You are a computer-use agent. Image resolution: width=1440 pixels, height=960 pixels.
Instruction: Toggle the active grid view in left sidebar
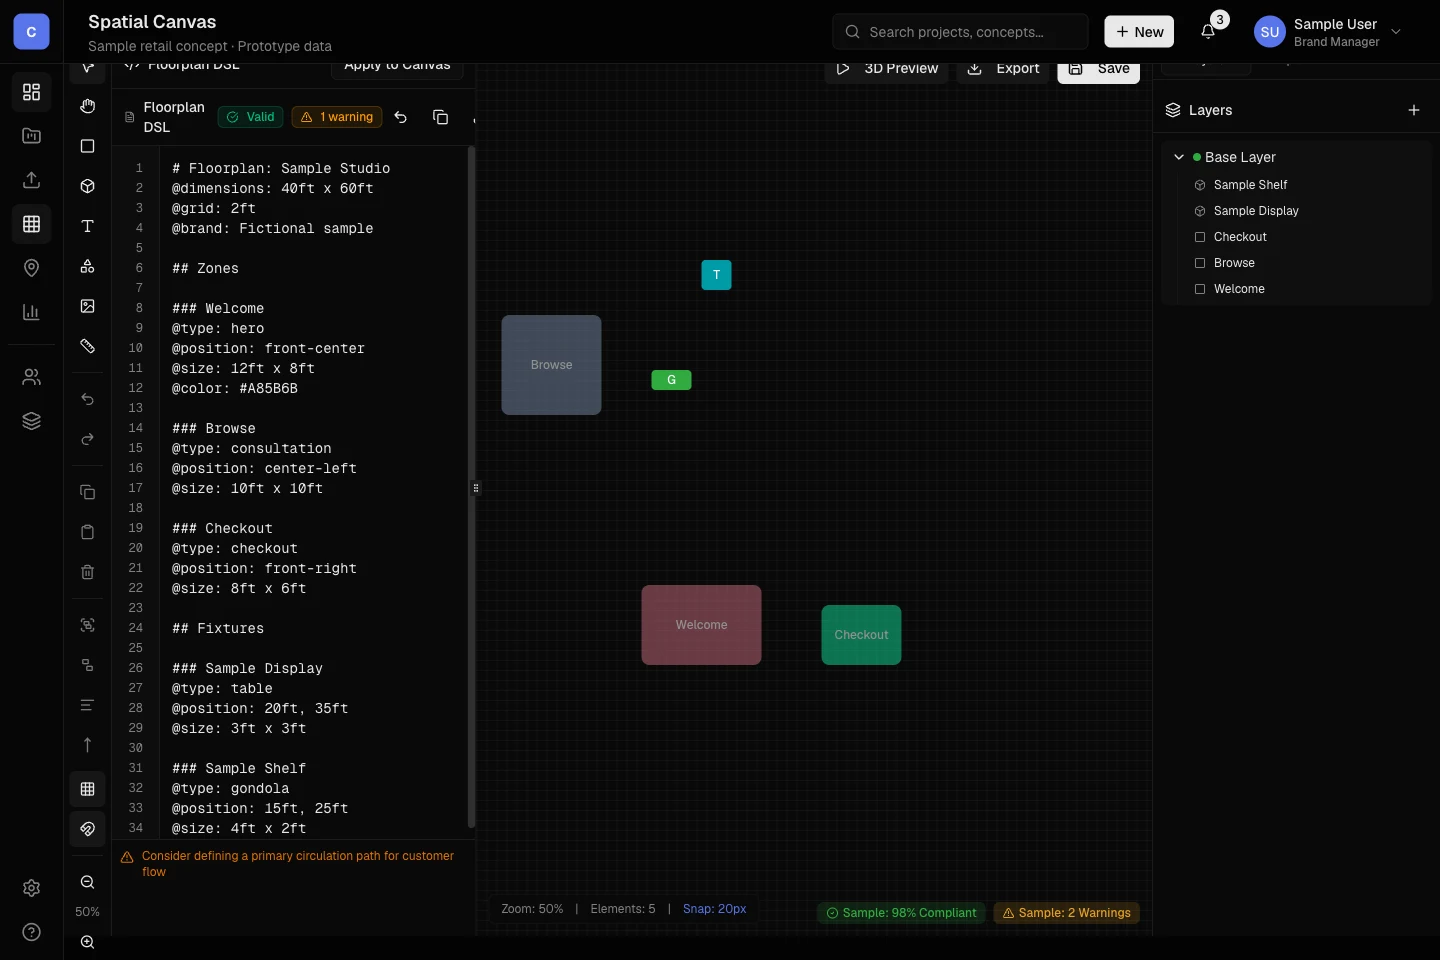(x=31, y=224)
